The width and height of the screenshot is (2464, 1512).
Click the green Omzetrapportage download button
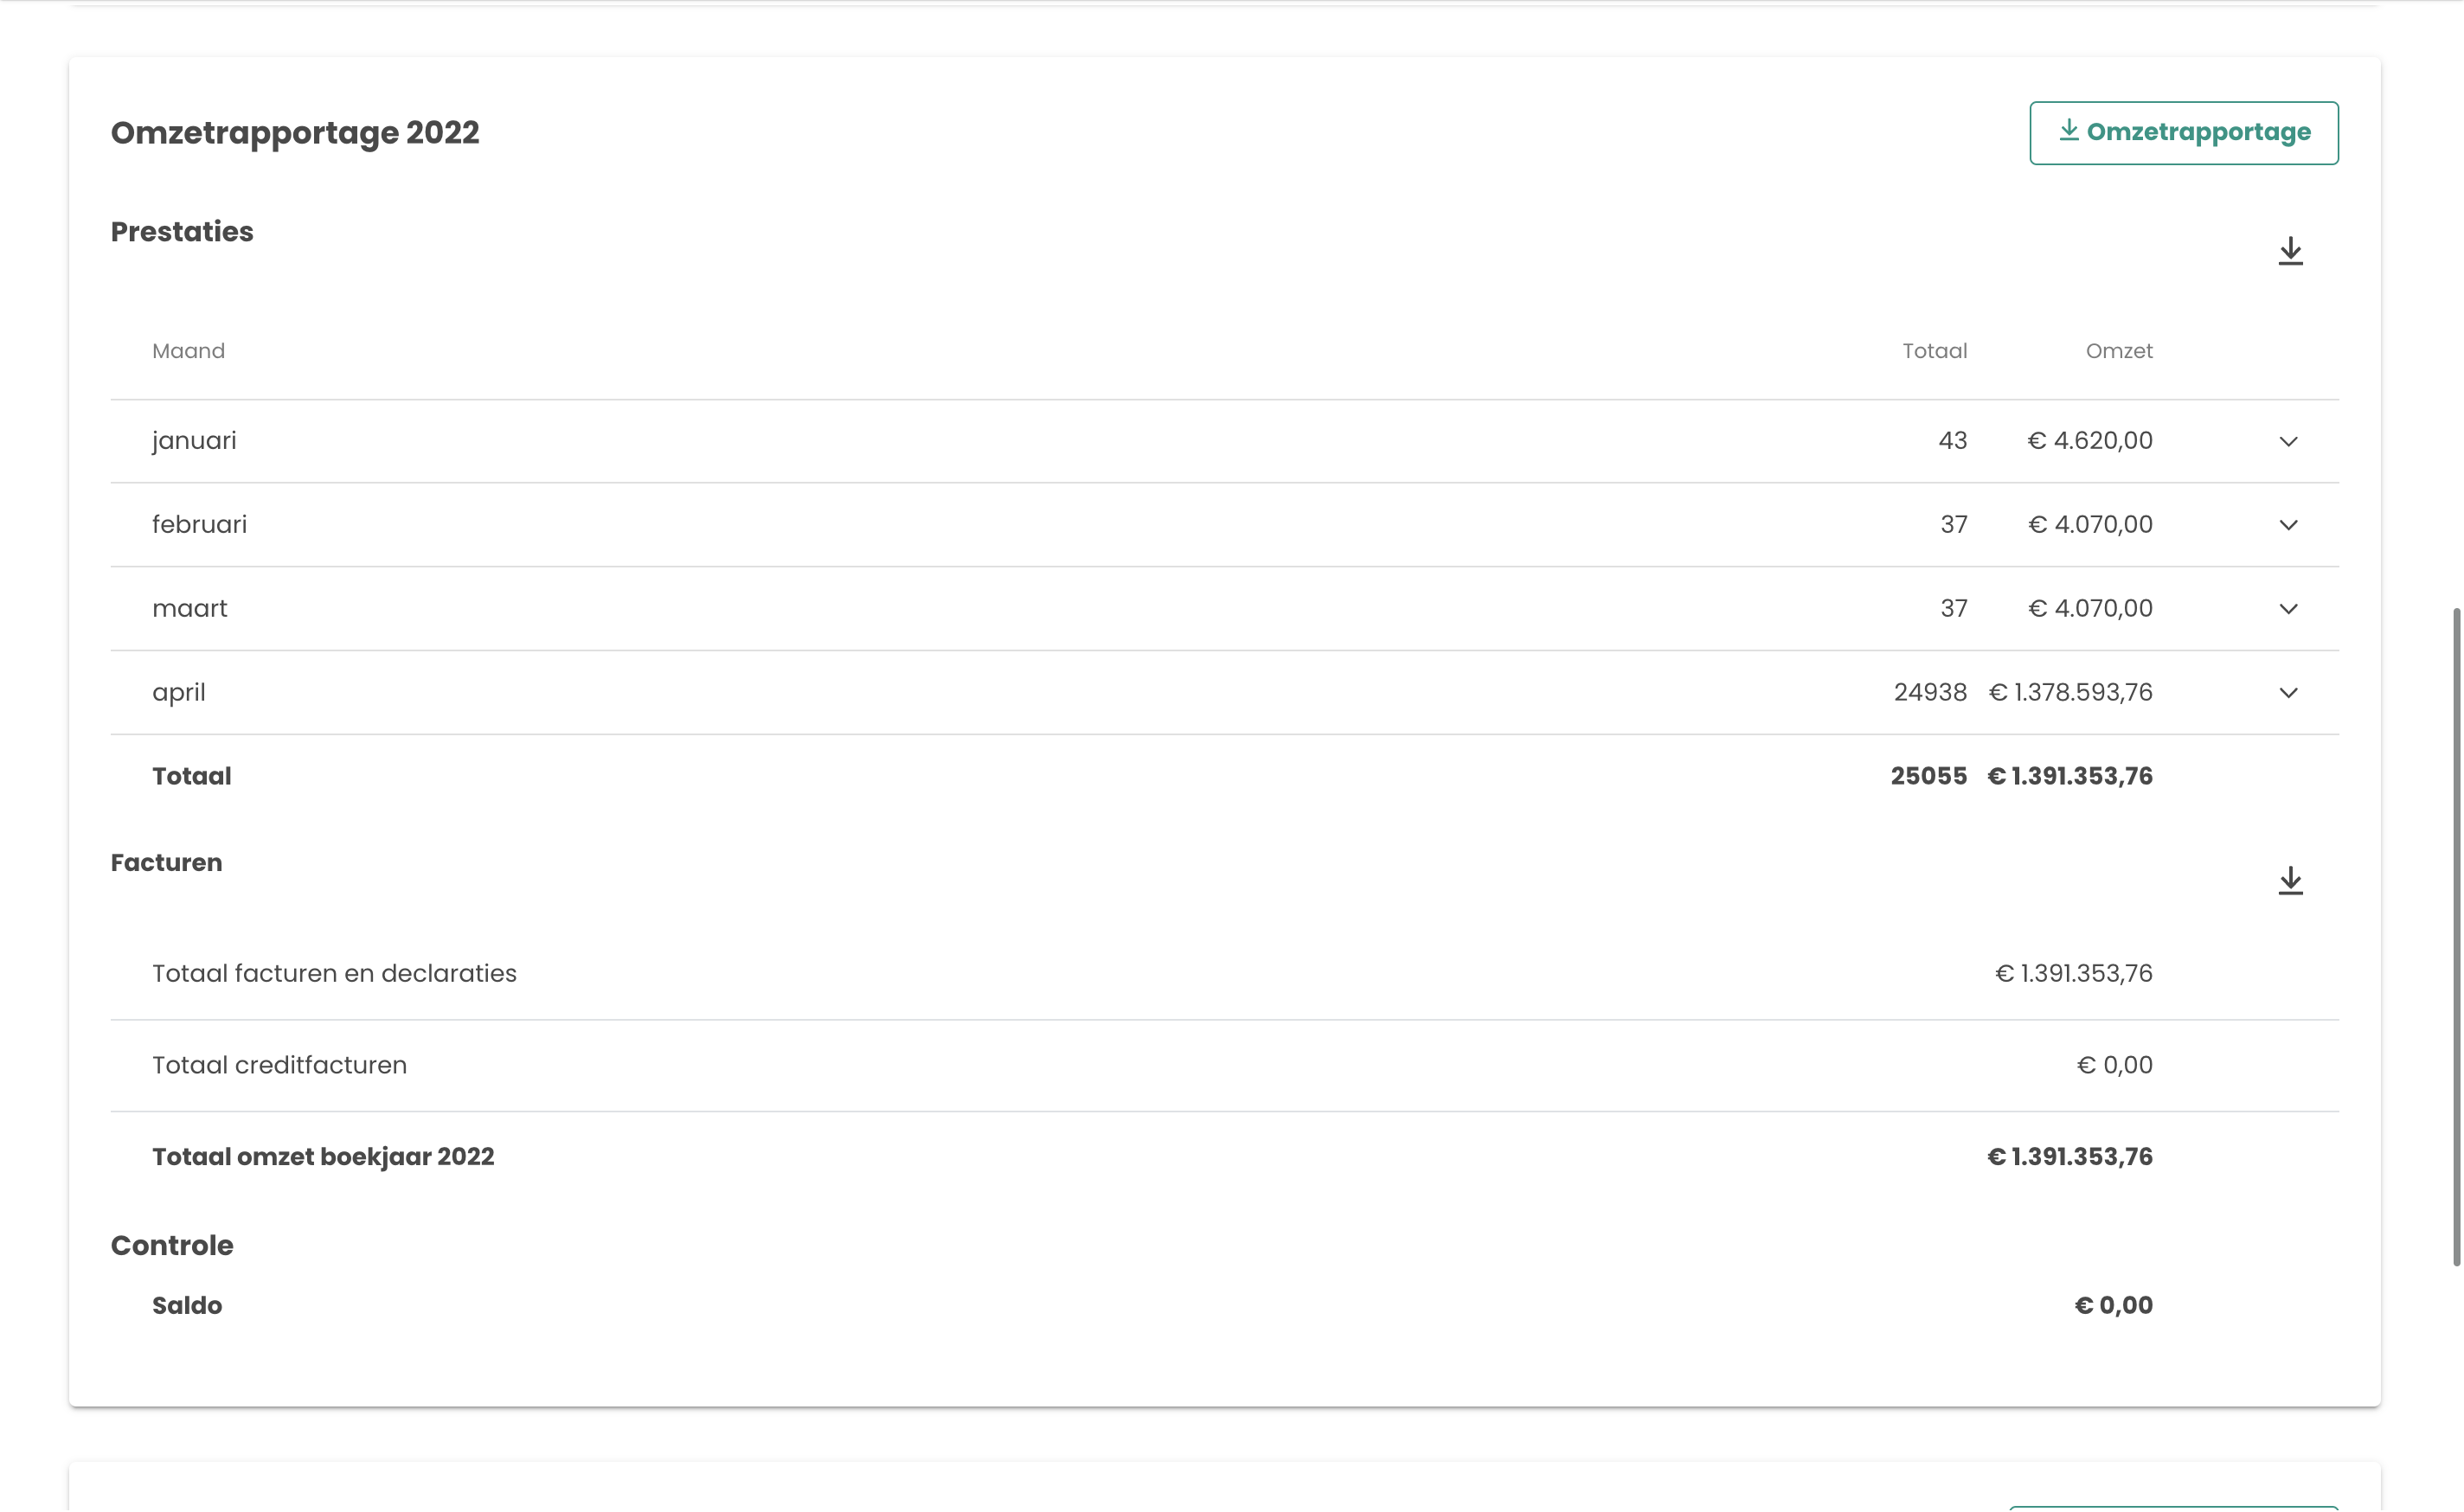pyautogui.click(x=2183, y=133)
